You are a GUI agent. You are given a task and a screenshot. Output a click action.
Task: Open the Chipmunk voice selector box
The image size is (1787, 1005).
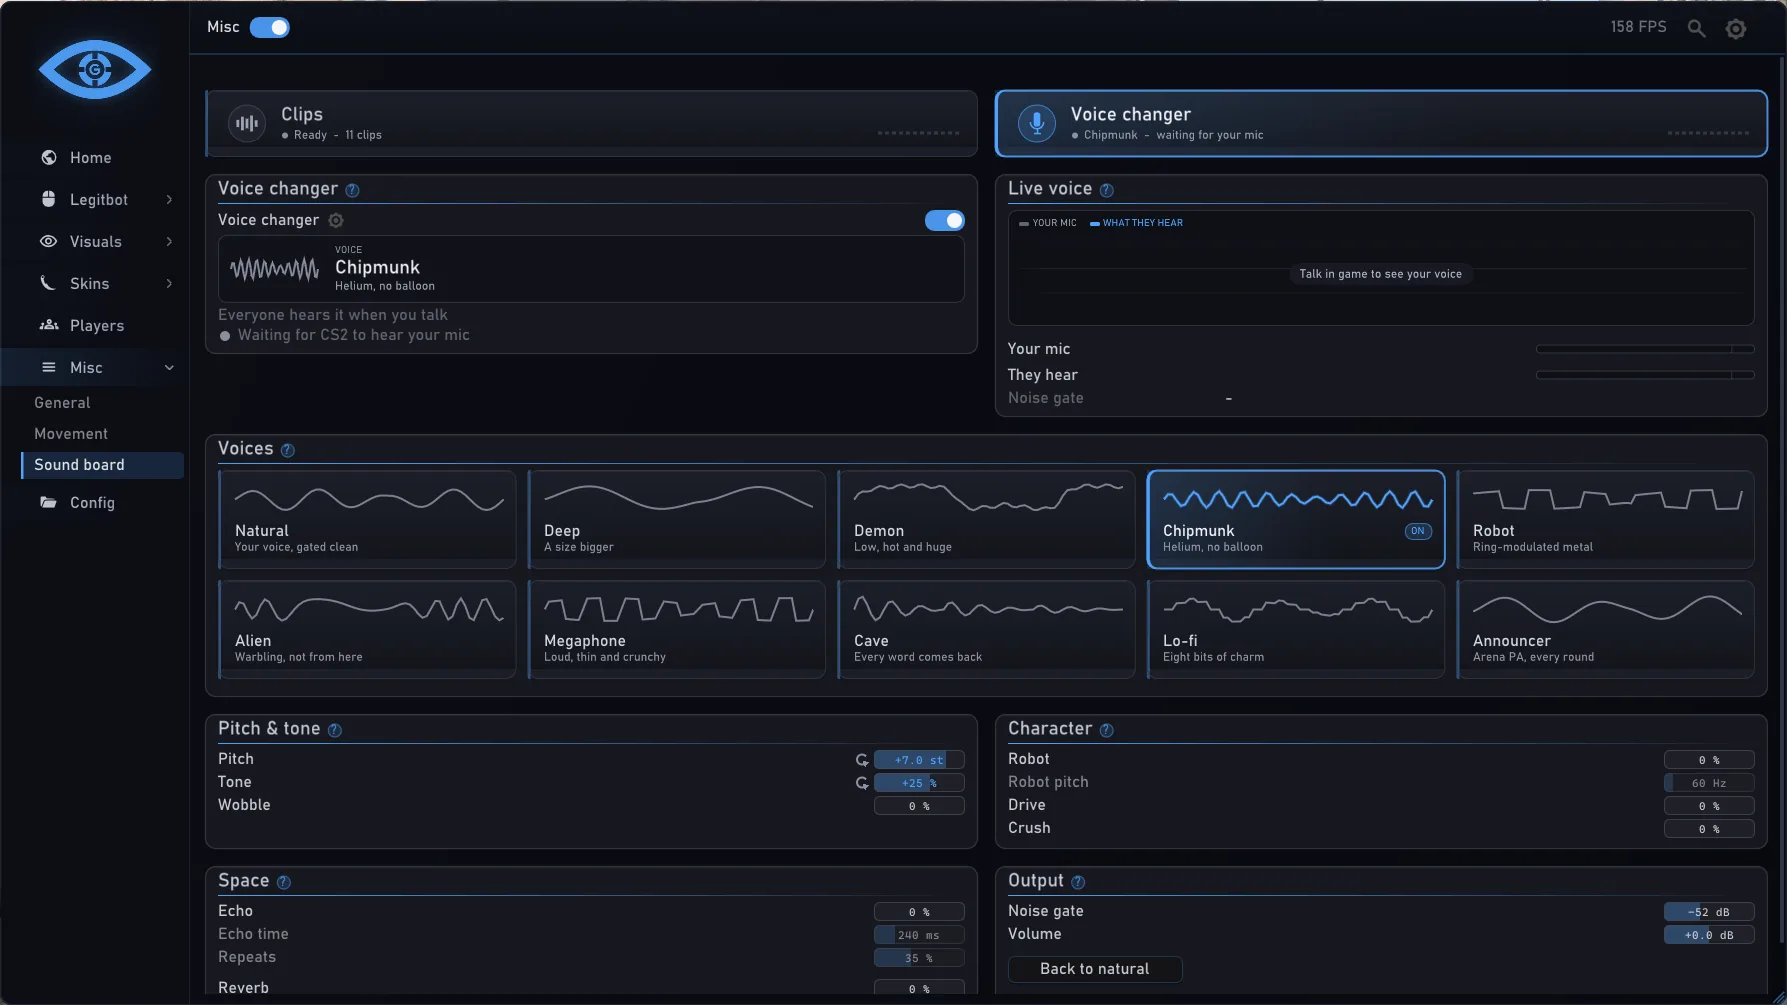click(x=591, y=269)
